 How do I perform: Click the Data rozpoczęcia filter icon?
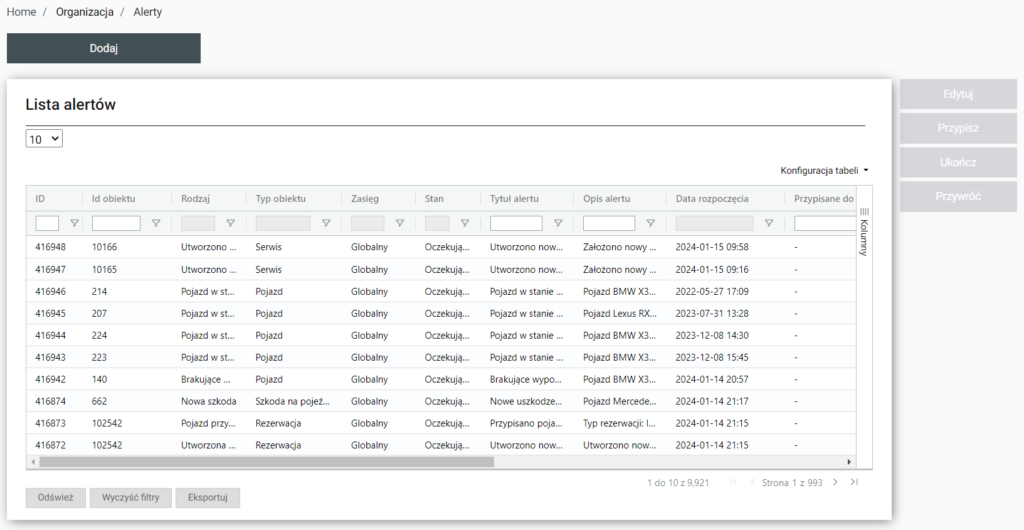pos(769,224)
